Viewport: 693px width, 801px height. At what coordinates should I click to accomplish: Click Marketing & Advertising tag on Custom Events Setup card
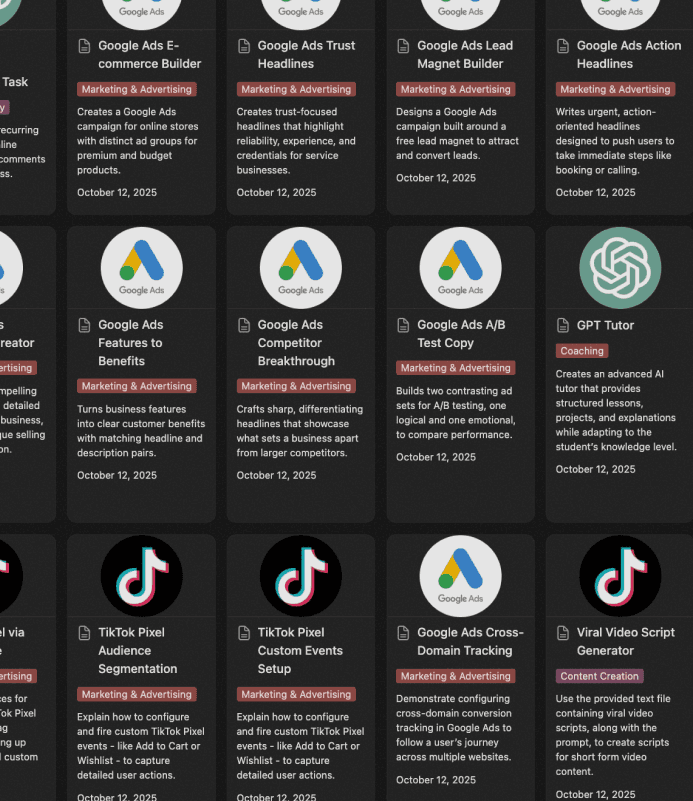(296, 694)
